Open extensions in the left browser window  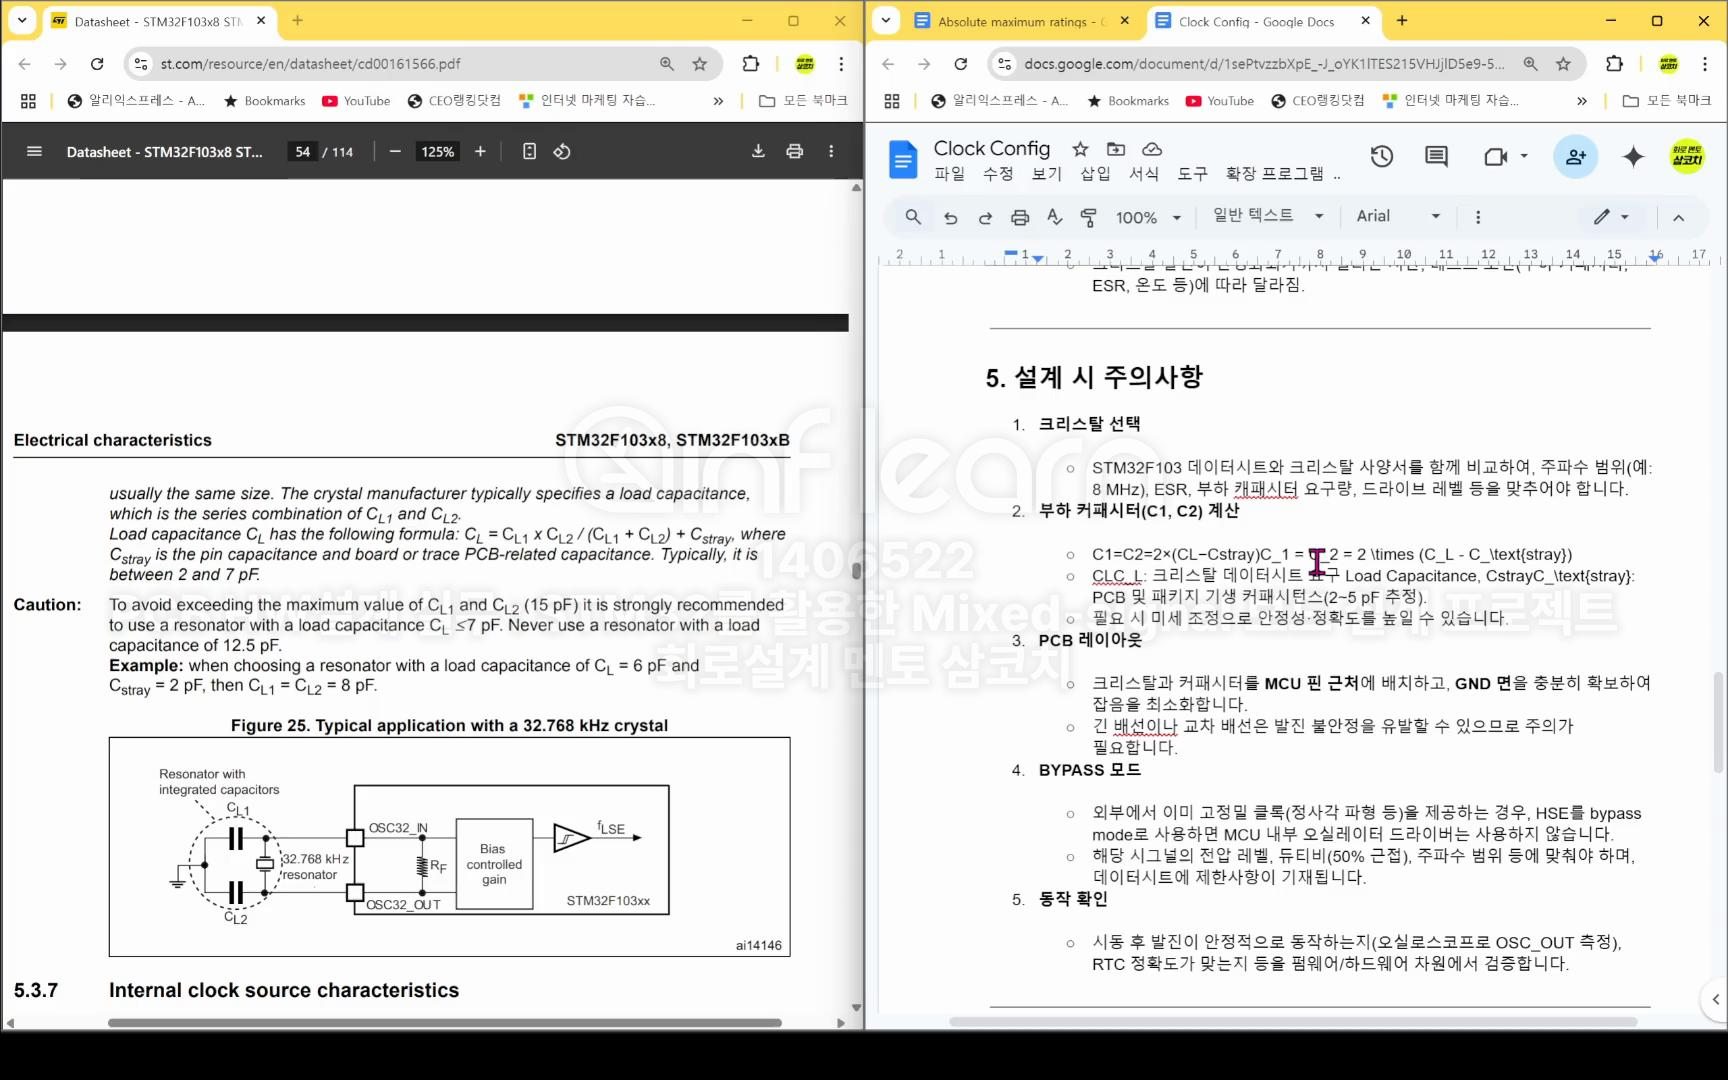750,64
